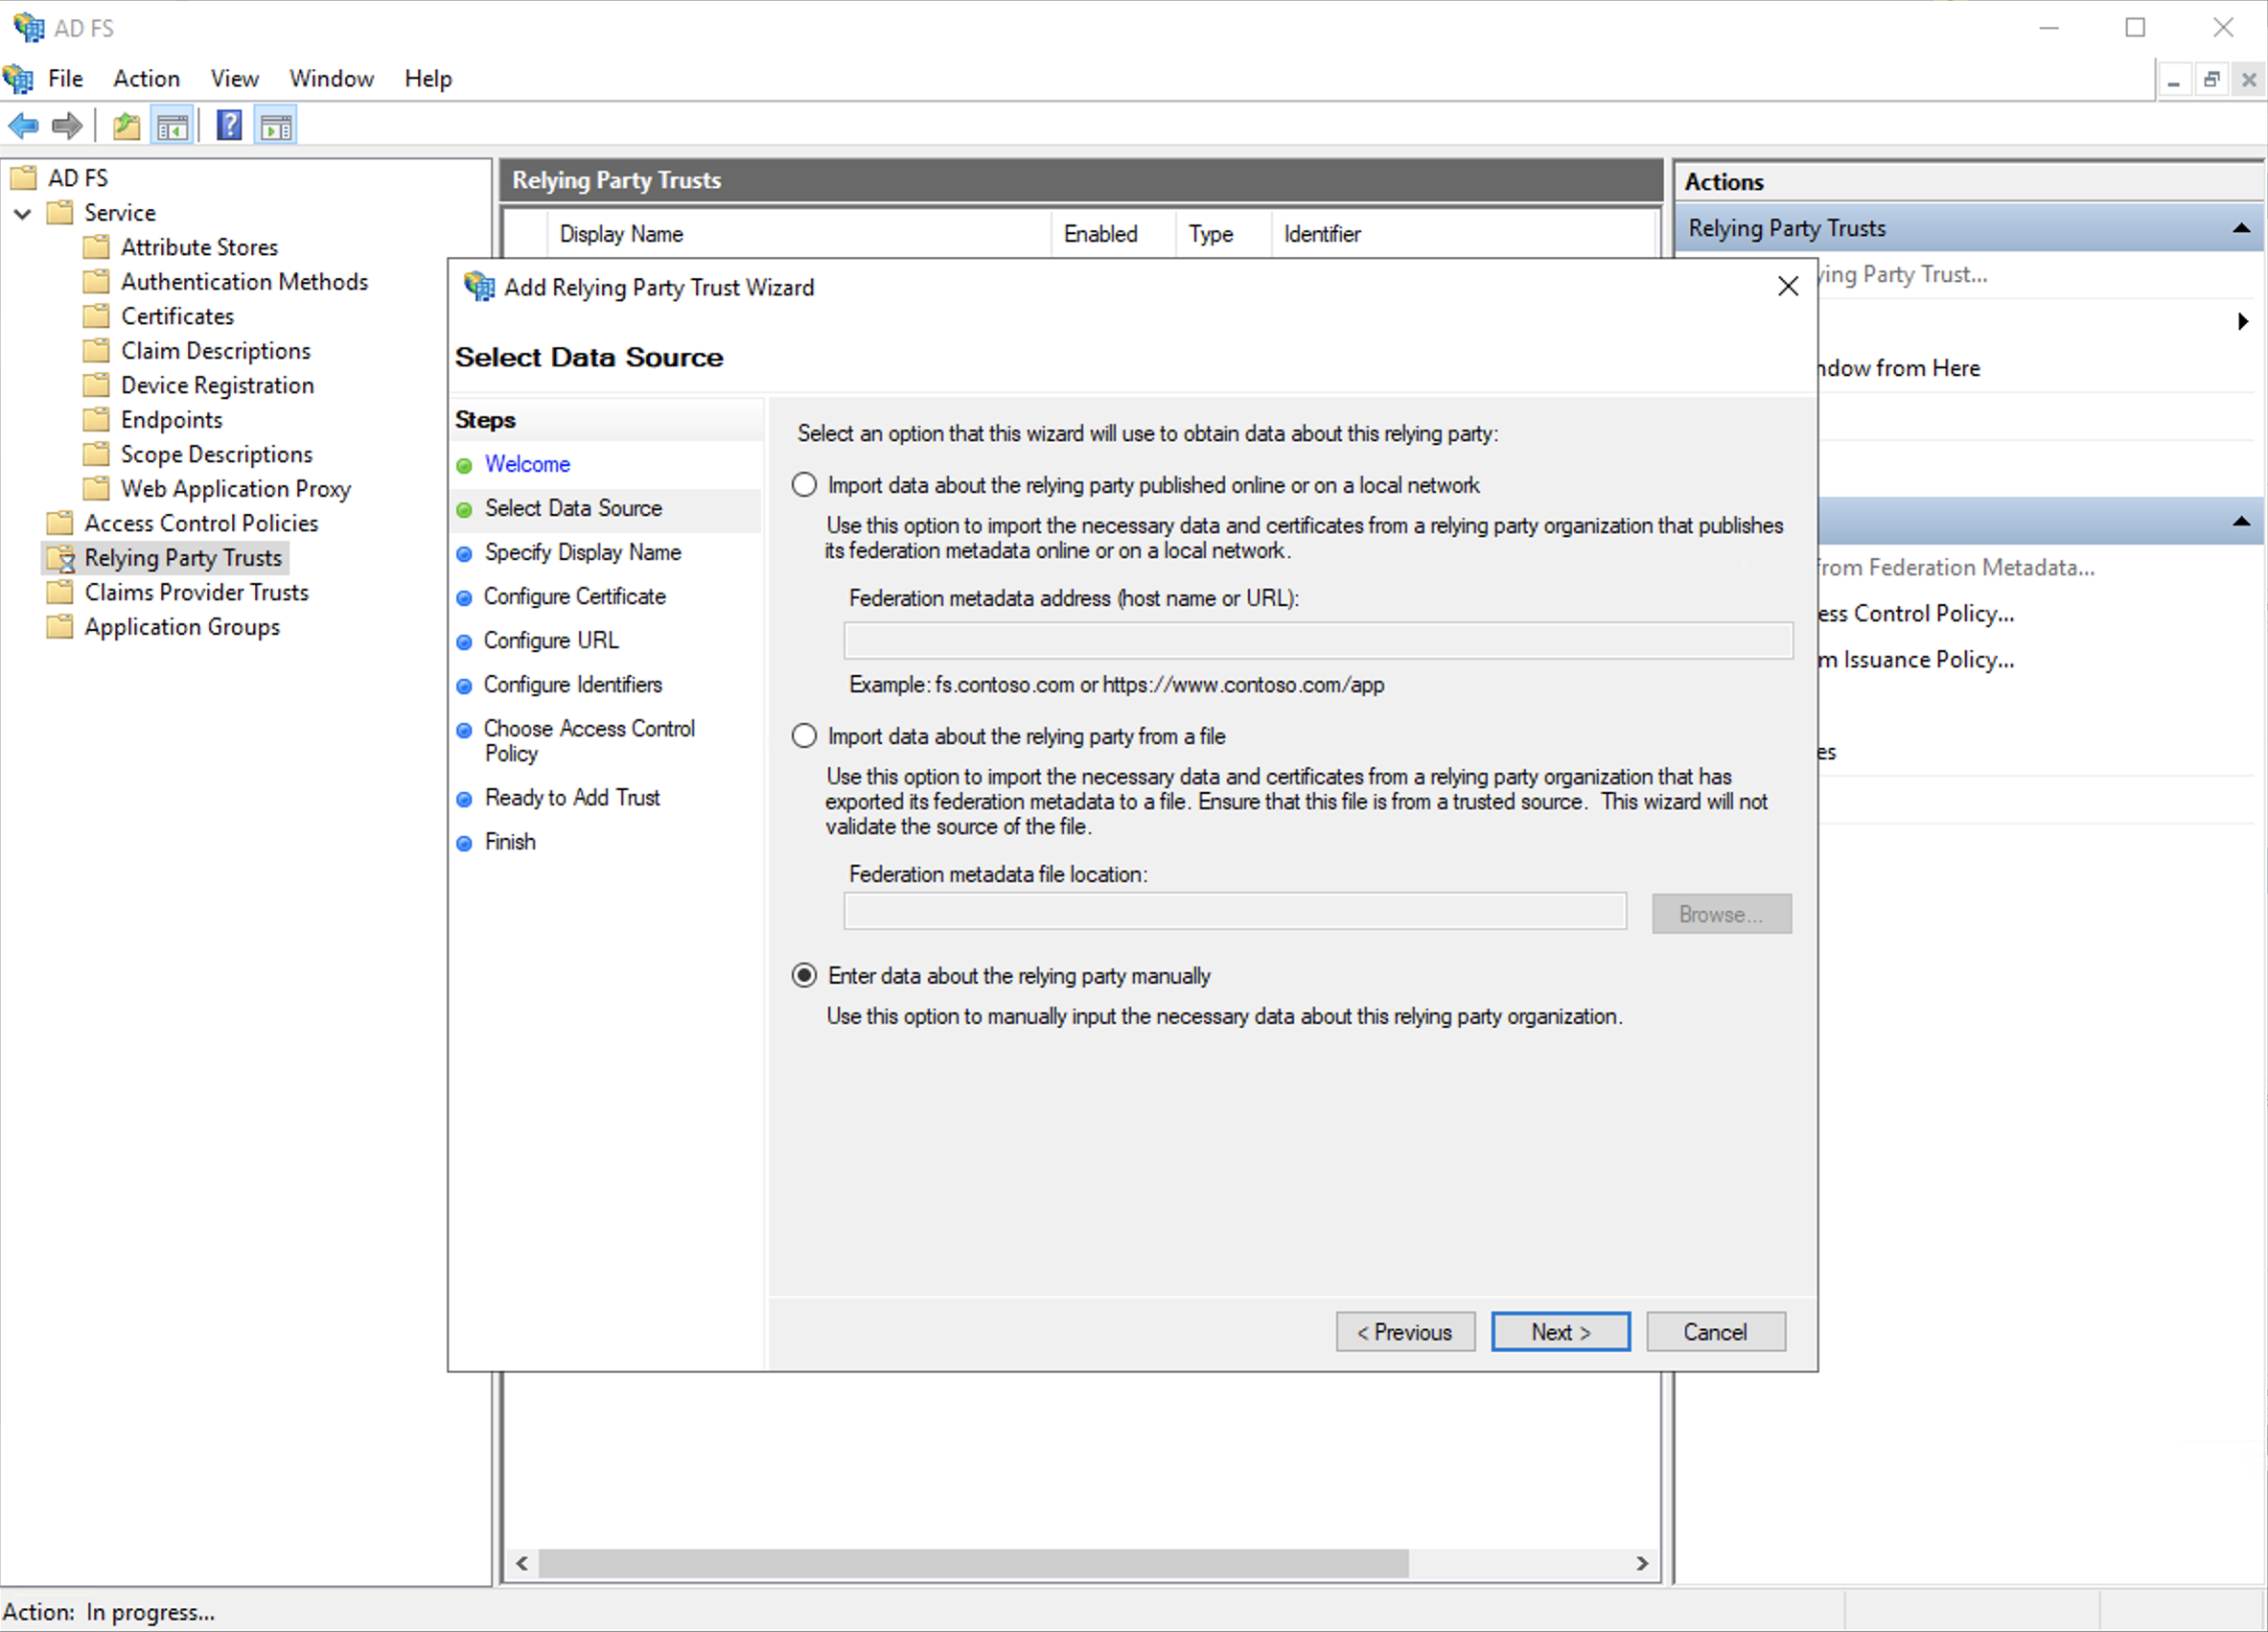Image resolution: width=2268 pixels, height=1632 pixels.
Task: Click the Up one level folder icon
Action: coord(127,126)
